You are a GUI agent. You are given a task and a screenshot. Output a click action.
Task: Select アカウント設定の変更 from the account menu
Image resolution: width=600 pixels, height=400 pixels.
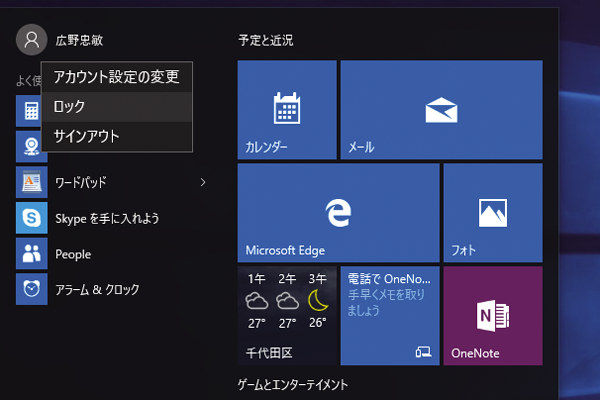117,77
